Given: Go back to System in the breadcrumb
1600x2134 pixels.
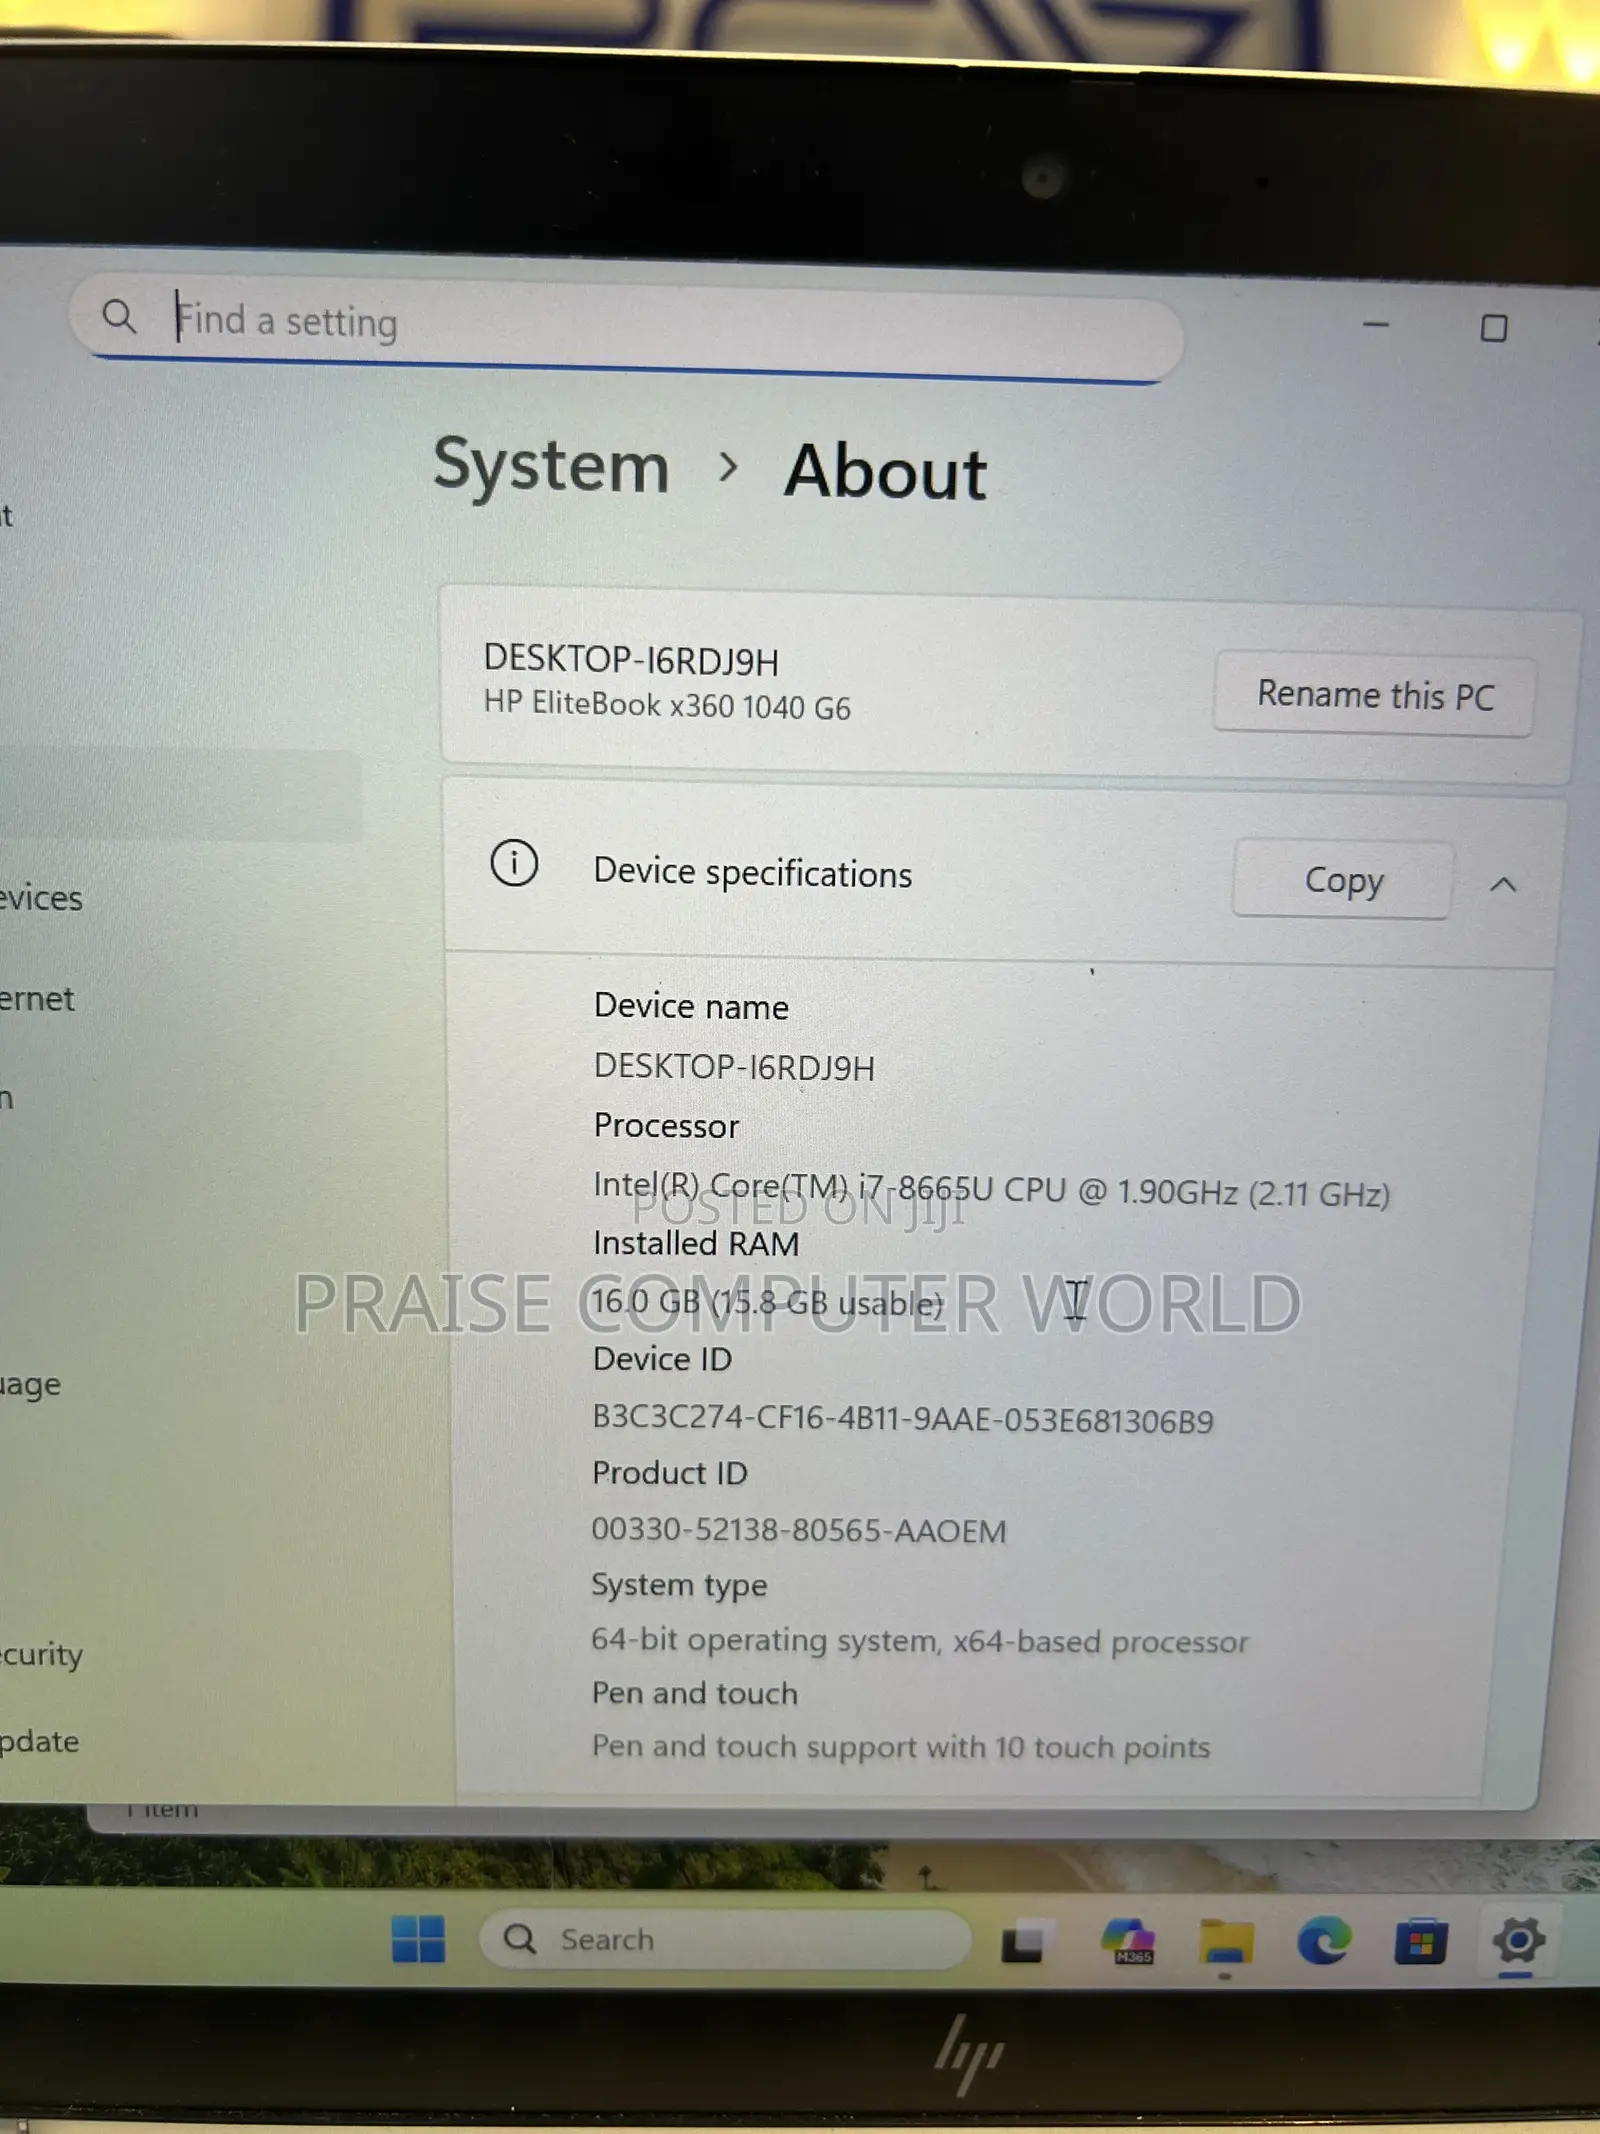Looking at the screenshot, I should point(551,467).
